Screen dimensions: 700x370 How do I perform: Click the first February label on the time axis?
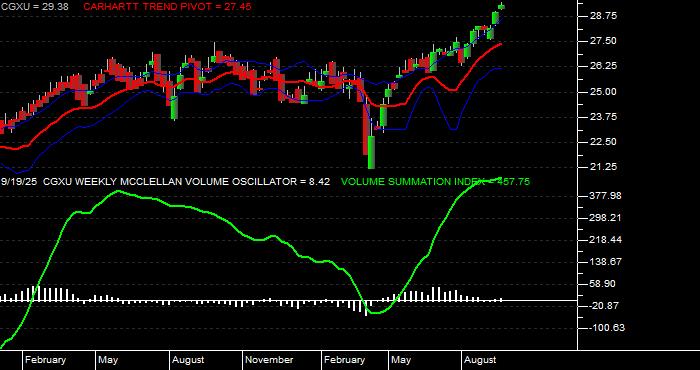[x=46, y=360]
